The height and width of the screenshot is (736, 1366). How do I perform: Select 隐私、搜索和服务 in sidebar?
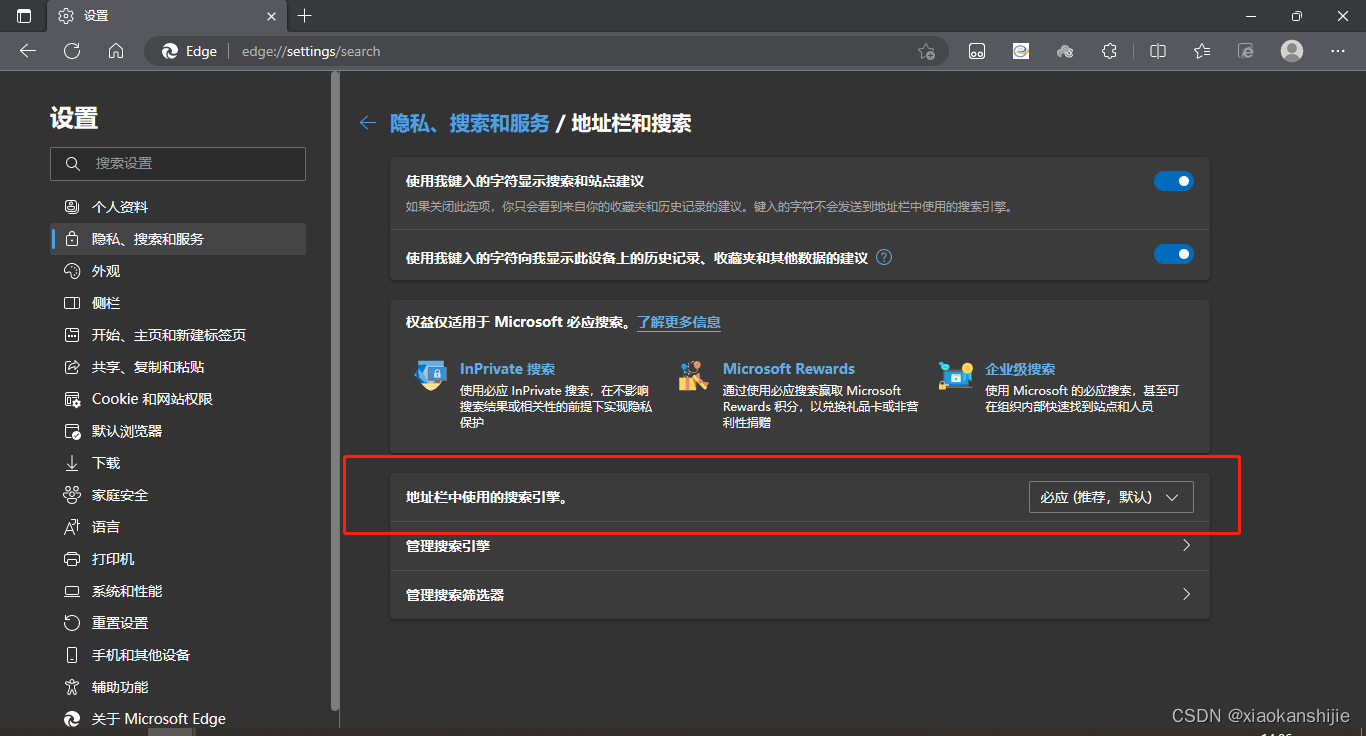coord(178,239)
